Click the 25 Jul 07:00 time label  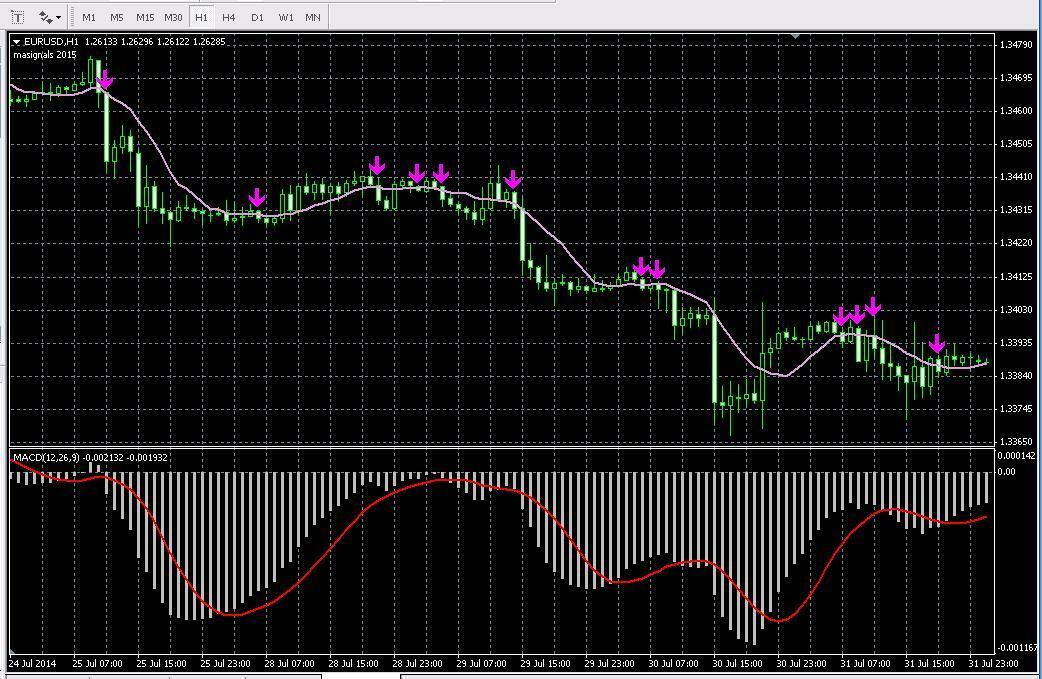[x=98, y=663]
